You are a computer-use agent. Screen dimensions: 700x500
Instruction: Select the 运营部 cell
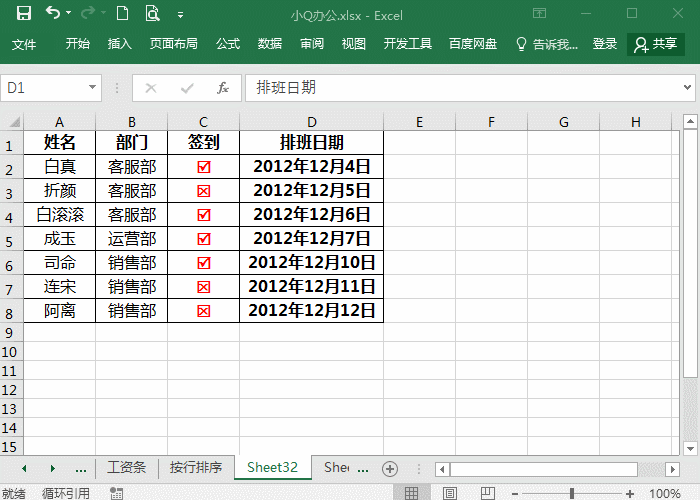pyautogui.click(x=132, y=239)
